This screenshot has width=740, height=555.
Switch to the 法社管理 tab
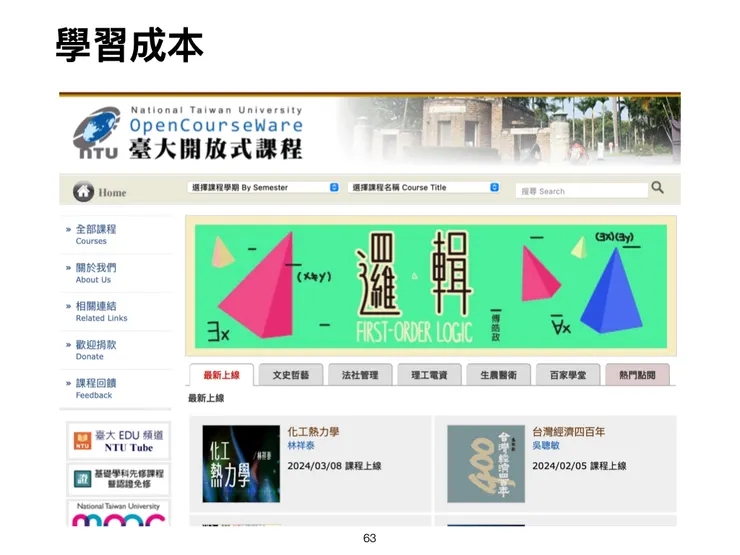pyautogui.click(x=360, y=375)
